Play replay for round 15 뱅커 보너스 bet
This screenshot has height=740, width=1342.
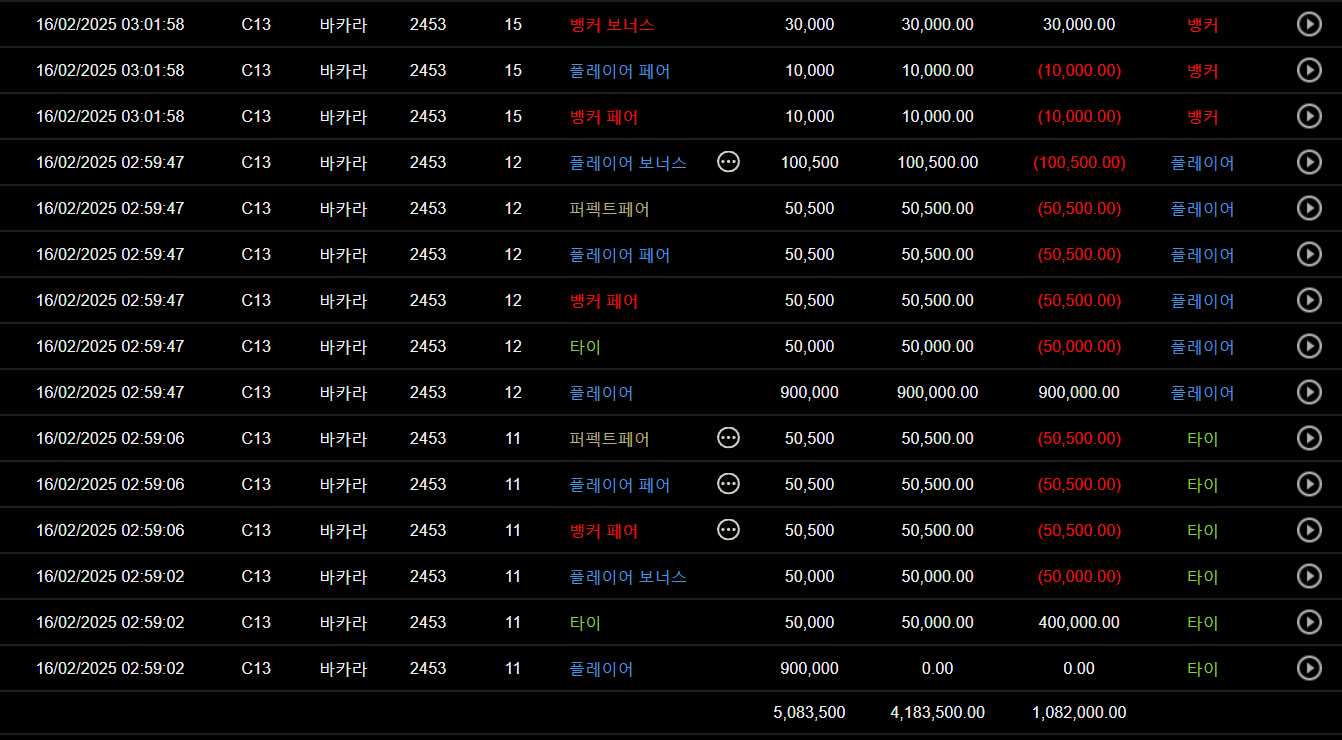click(1309, 24)
